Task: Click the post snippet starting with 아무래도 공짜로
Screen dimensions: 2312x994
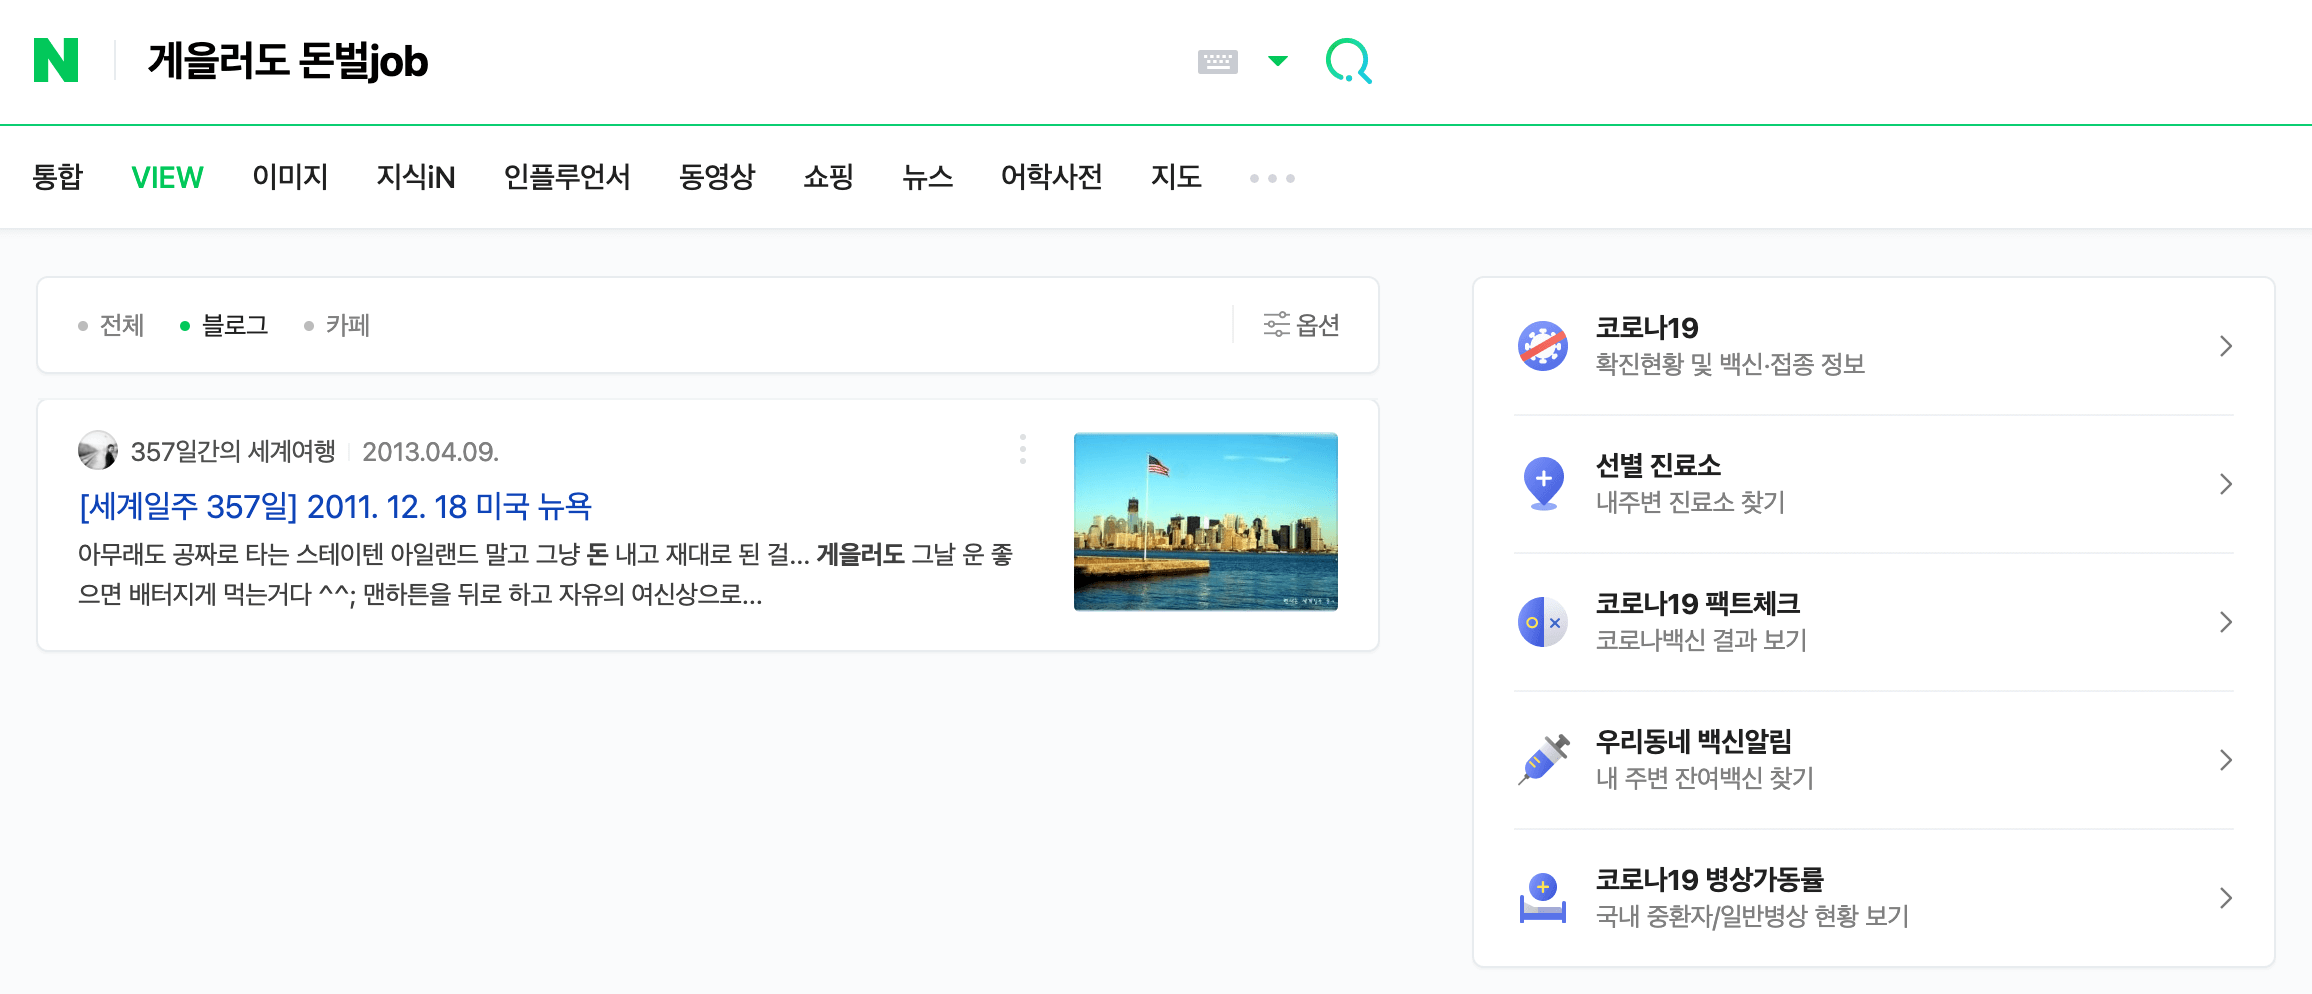Action: click(546, 574)
